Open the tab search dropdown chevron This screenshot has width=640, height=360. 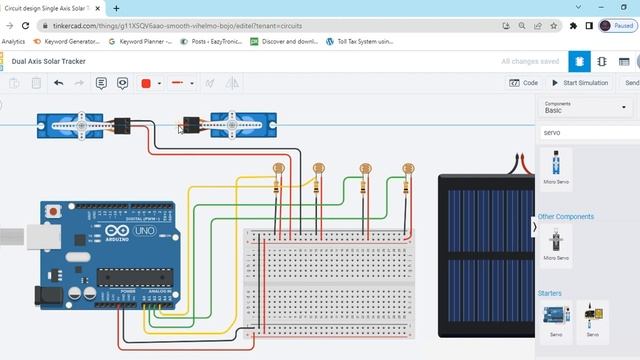[x=578, y=7]
